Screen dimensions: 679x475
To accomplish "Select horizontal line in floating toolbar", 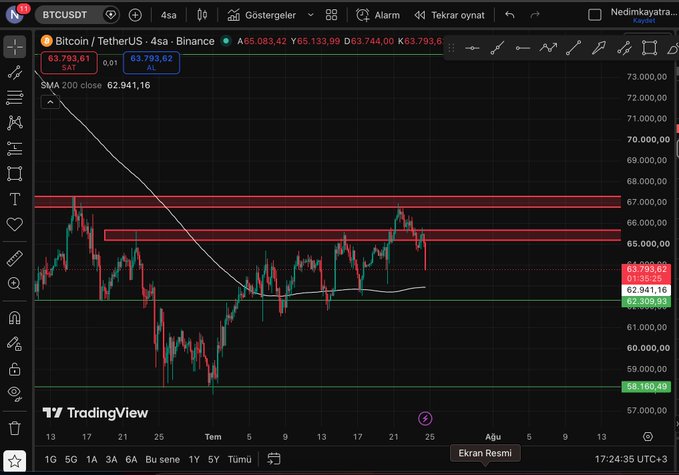I will (472, 48).
